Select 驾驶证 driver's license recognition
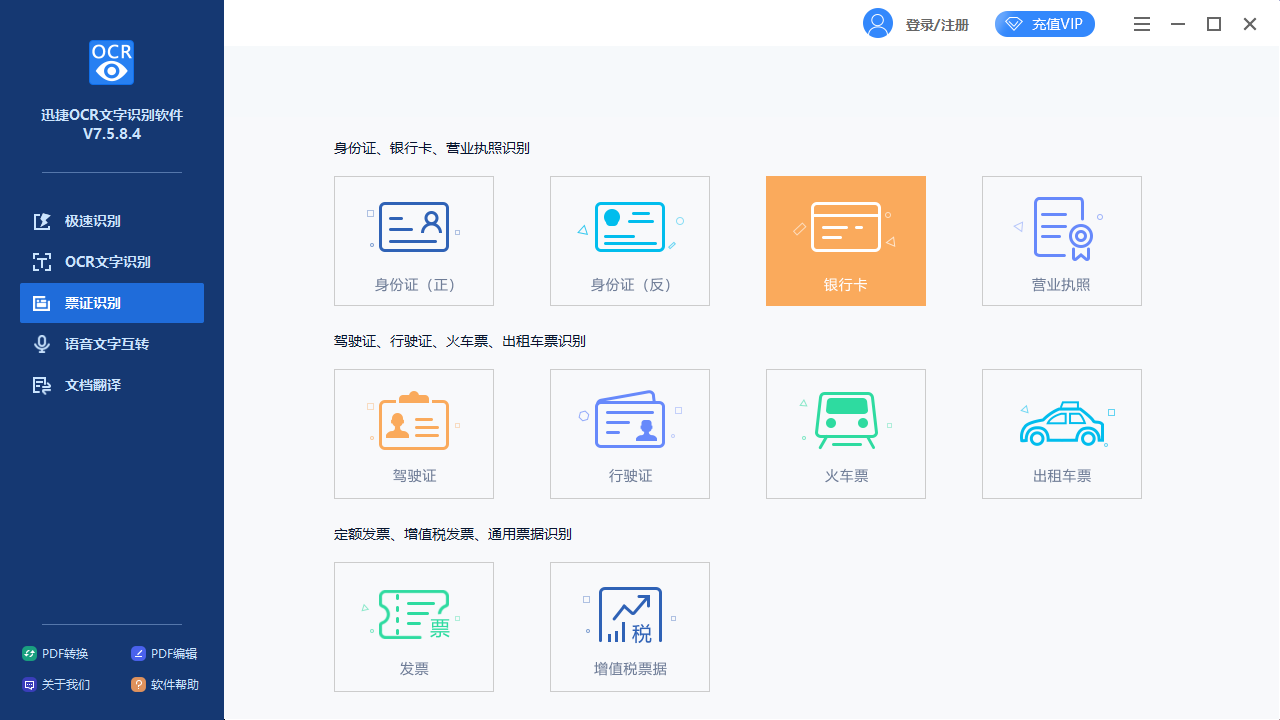Screen dimensions: 1280x720 (414, 433)
